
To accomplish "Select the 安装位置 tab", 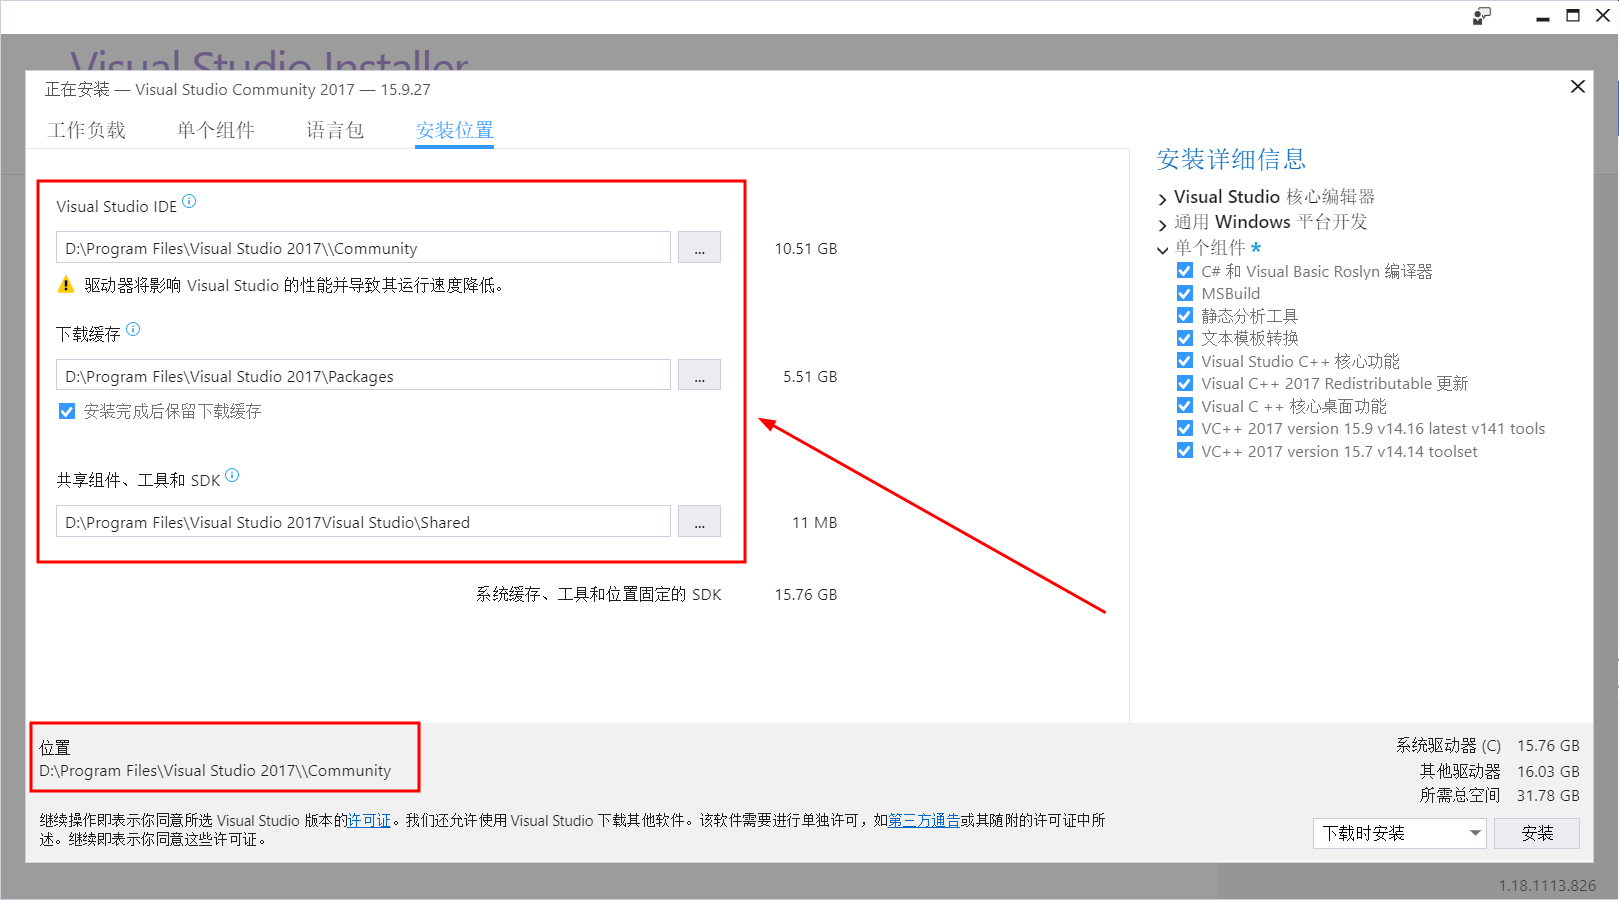I will pyautogui.click(x=455, y=131).
